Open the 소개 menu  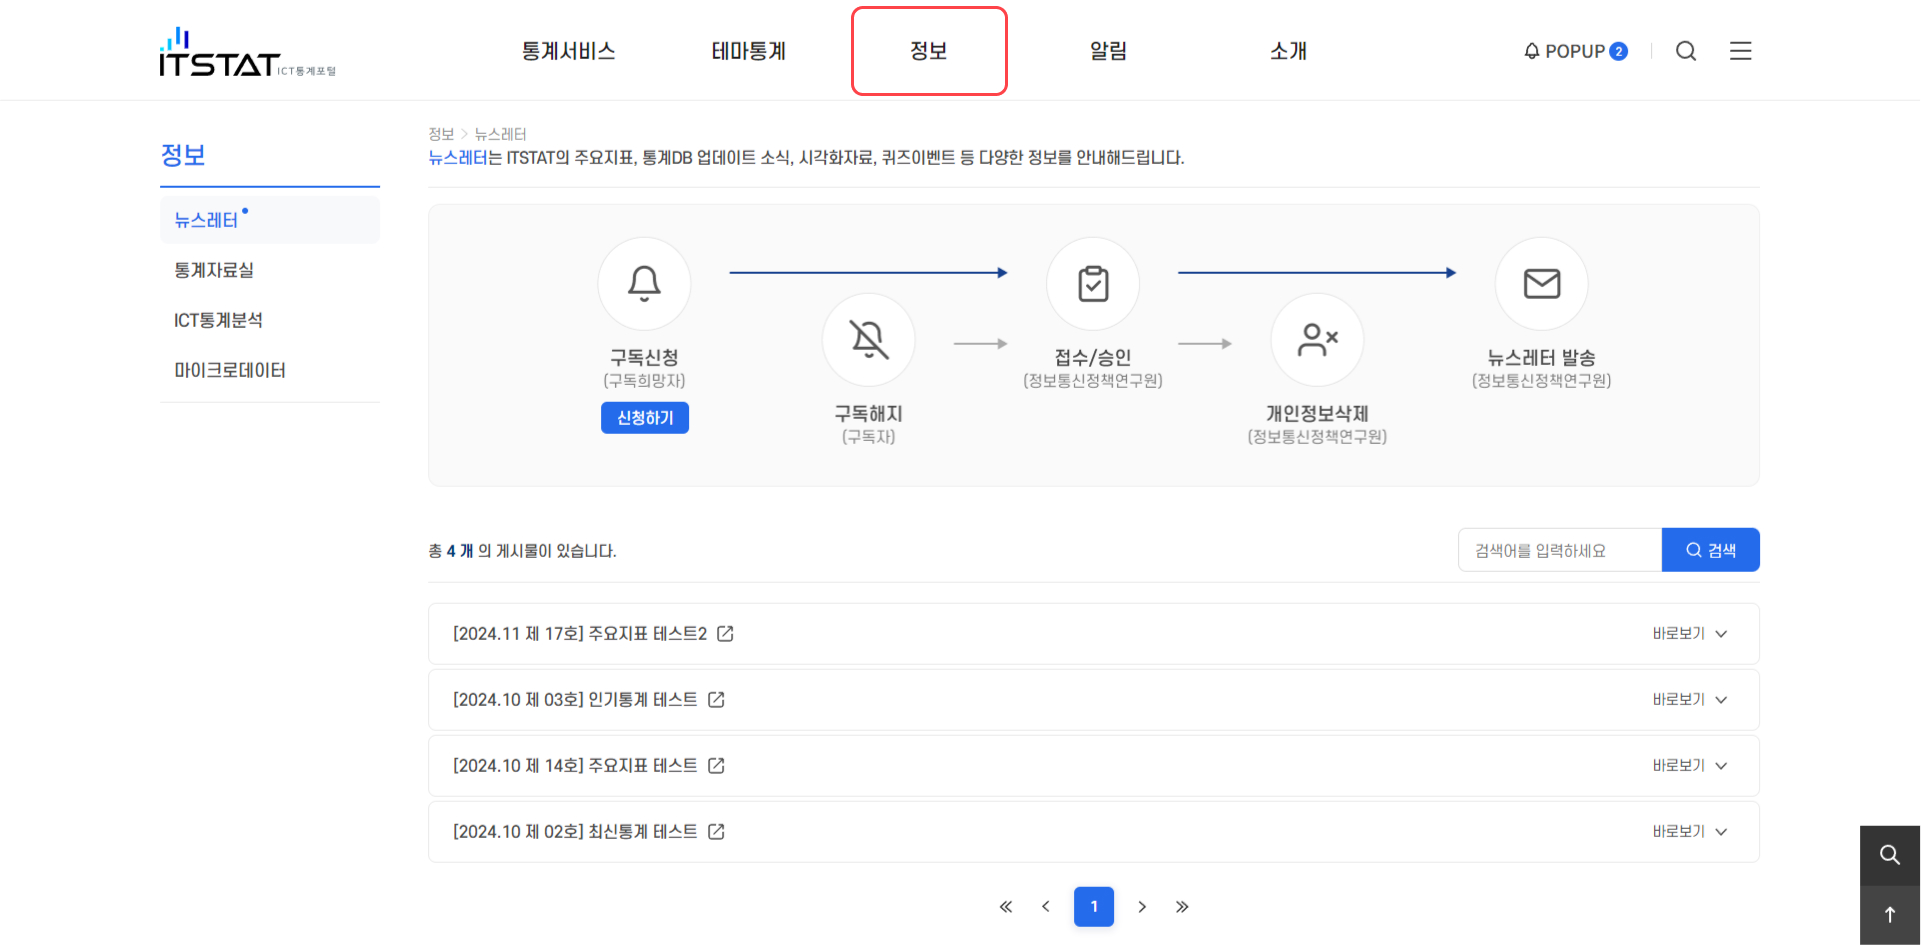click(x=1288, y=51)
